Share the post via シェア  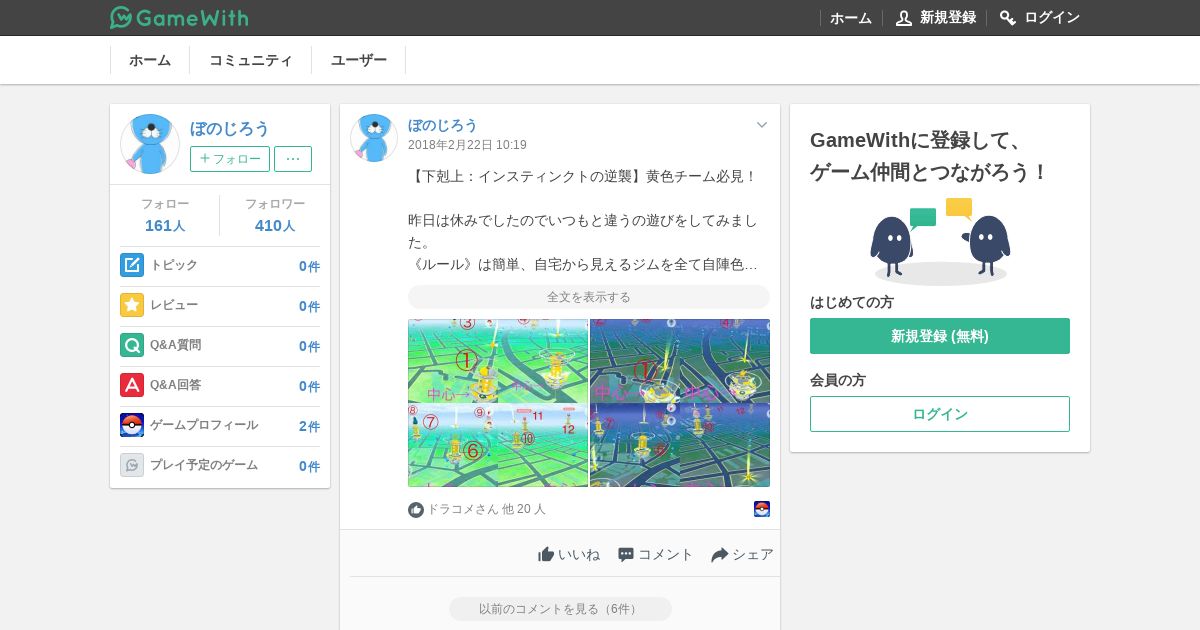click(742, 554)
